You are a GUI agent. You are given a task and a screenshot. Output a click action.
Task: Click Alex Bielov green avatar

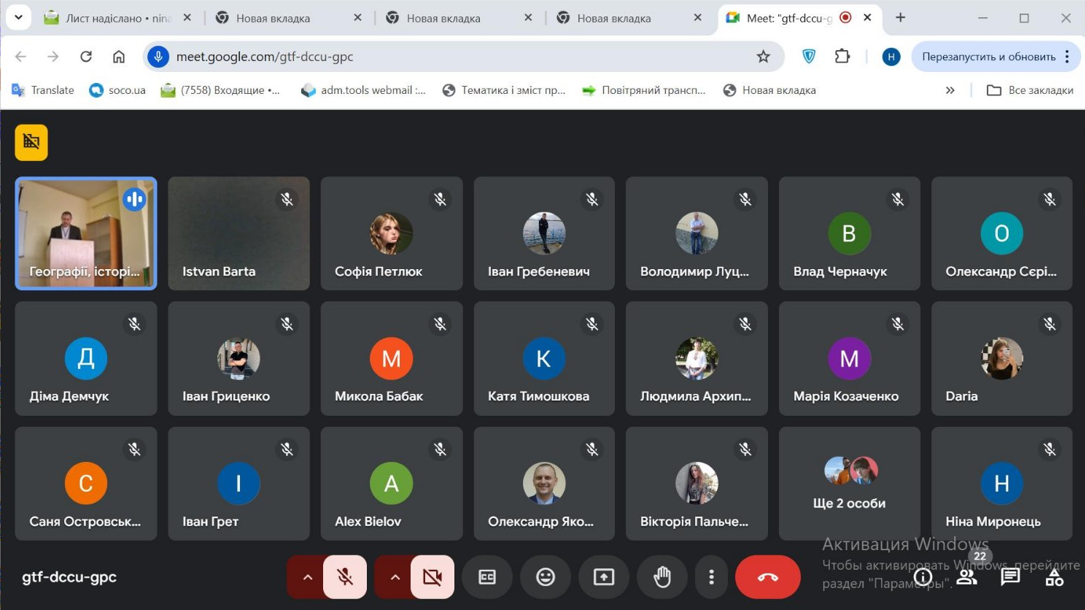391,483
